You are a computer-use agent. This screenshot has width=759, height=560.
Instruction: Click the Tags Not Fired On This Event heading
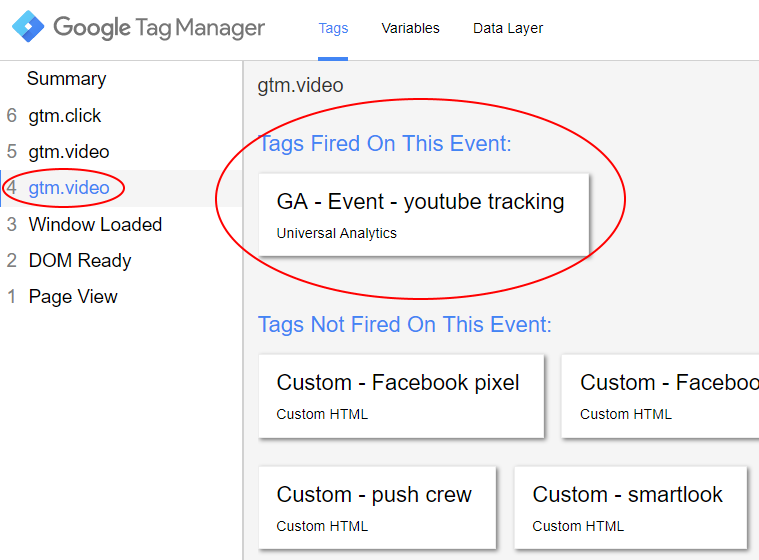[x=405, y=324]
